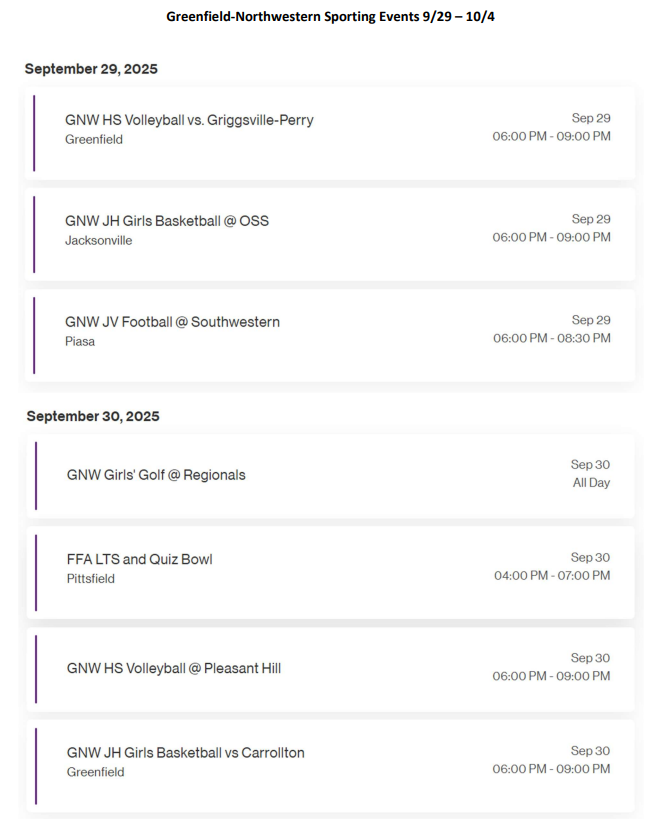Click the Greenfield-Northwestern Sporting Events page title
Viewport: 662px width, 832px height.
pyautogui.click(x=330, y=18)
